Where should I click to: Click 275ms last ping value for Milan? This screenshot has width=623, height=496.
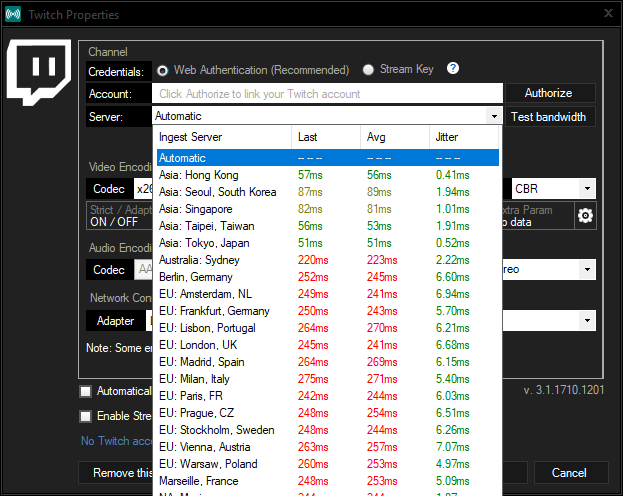click(313, 379)
